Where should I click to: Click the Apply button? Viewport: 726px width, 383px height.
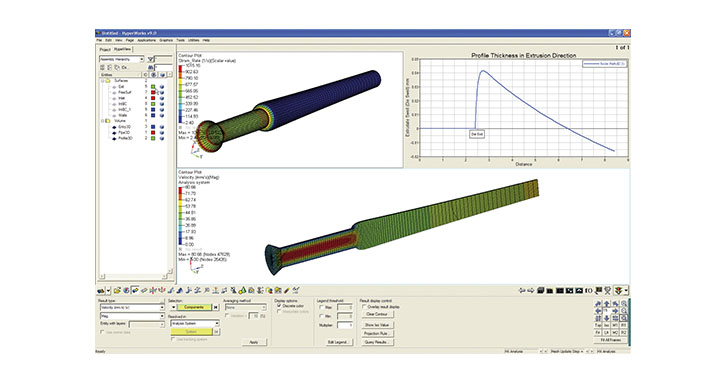tap(254, 342)
